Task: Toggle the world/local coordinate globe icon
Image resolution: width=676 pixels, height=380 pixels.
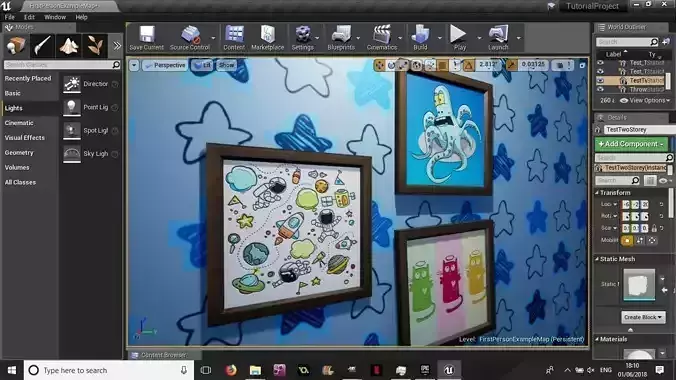Action: tap(417, 65)
